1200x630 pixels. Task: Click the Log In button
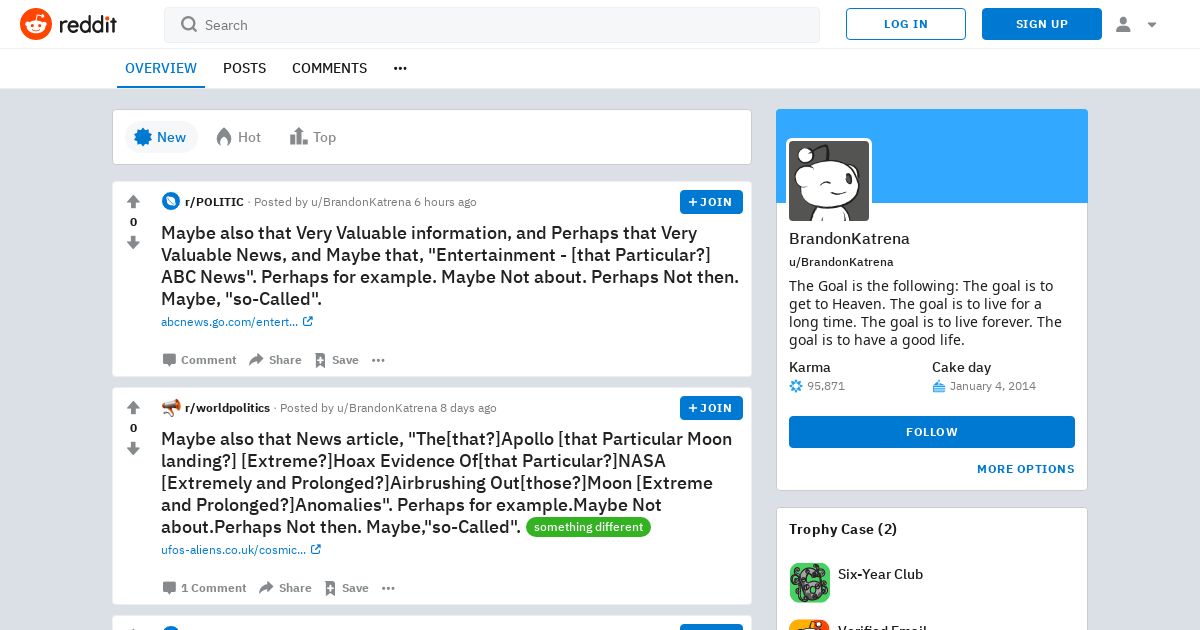click(x=906, y=24)
